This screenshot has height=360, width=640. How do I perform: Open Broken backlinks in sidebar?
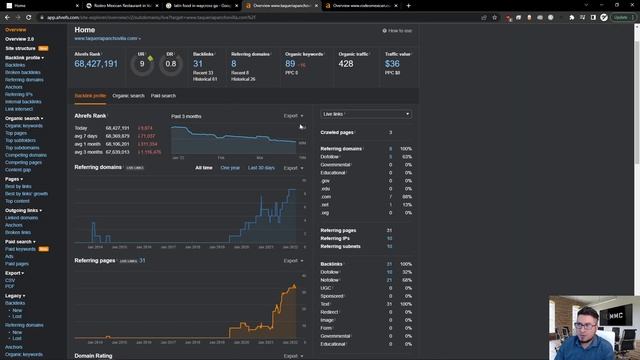23,73
